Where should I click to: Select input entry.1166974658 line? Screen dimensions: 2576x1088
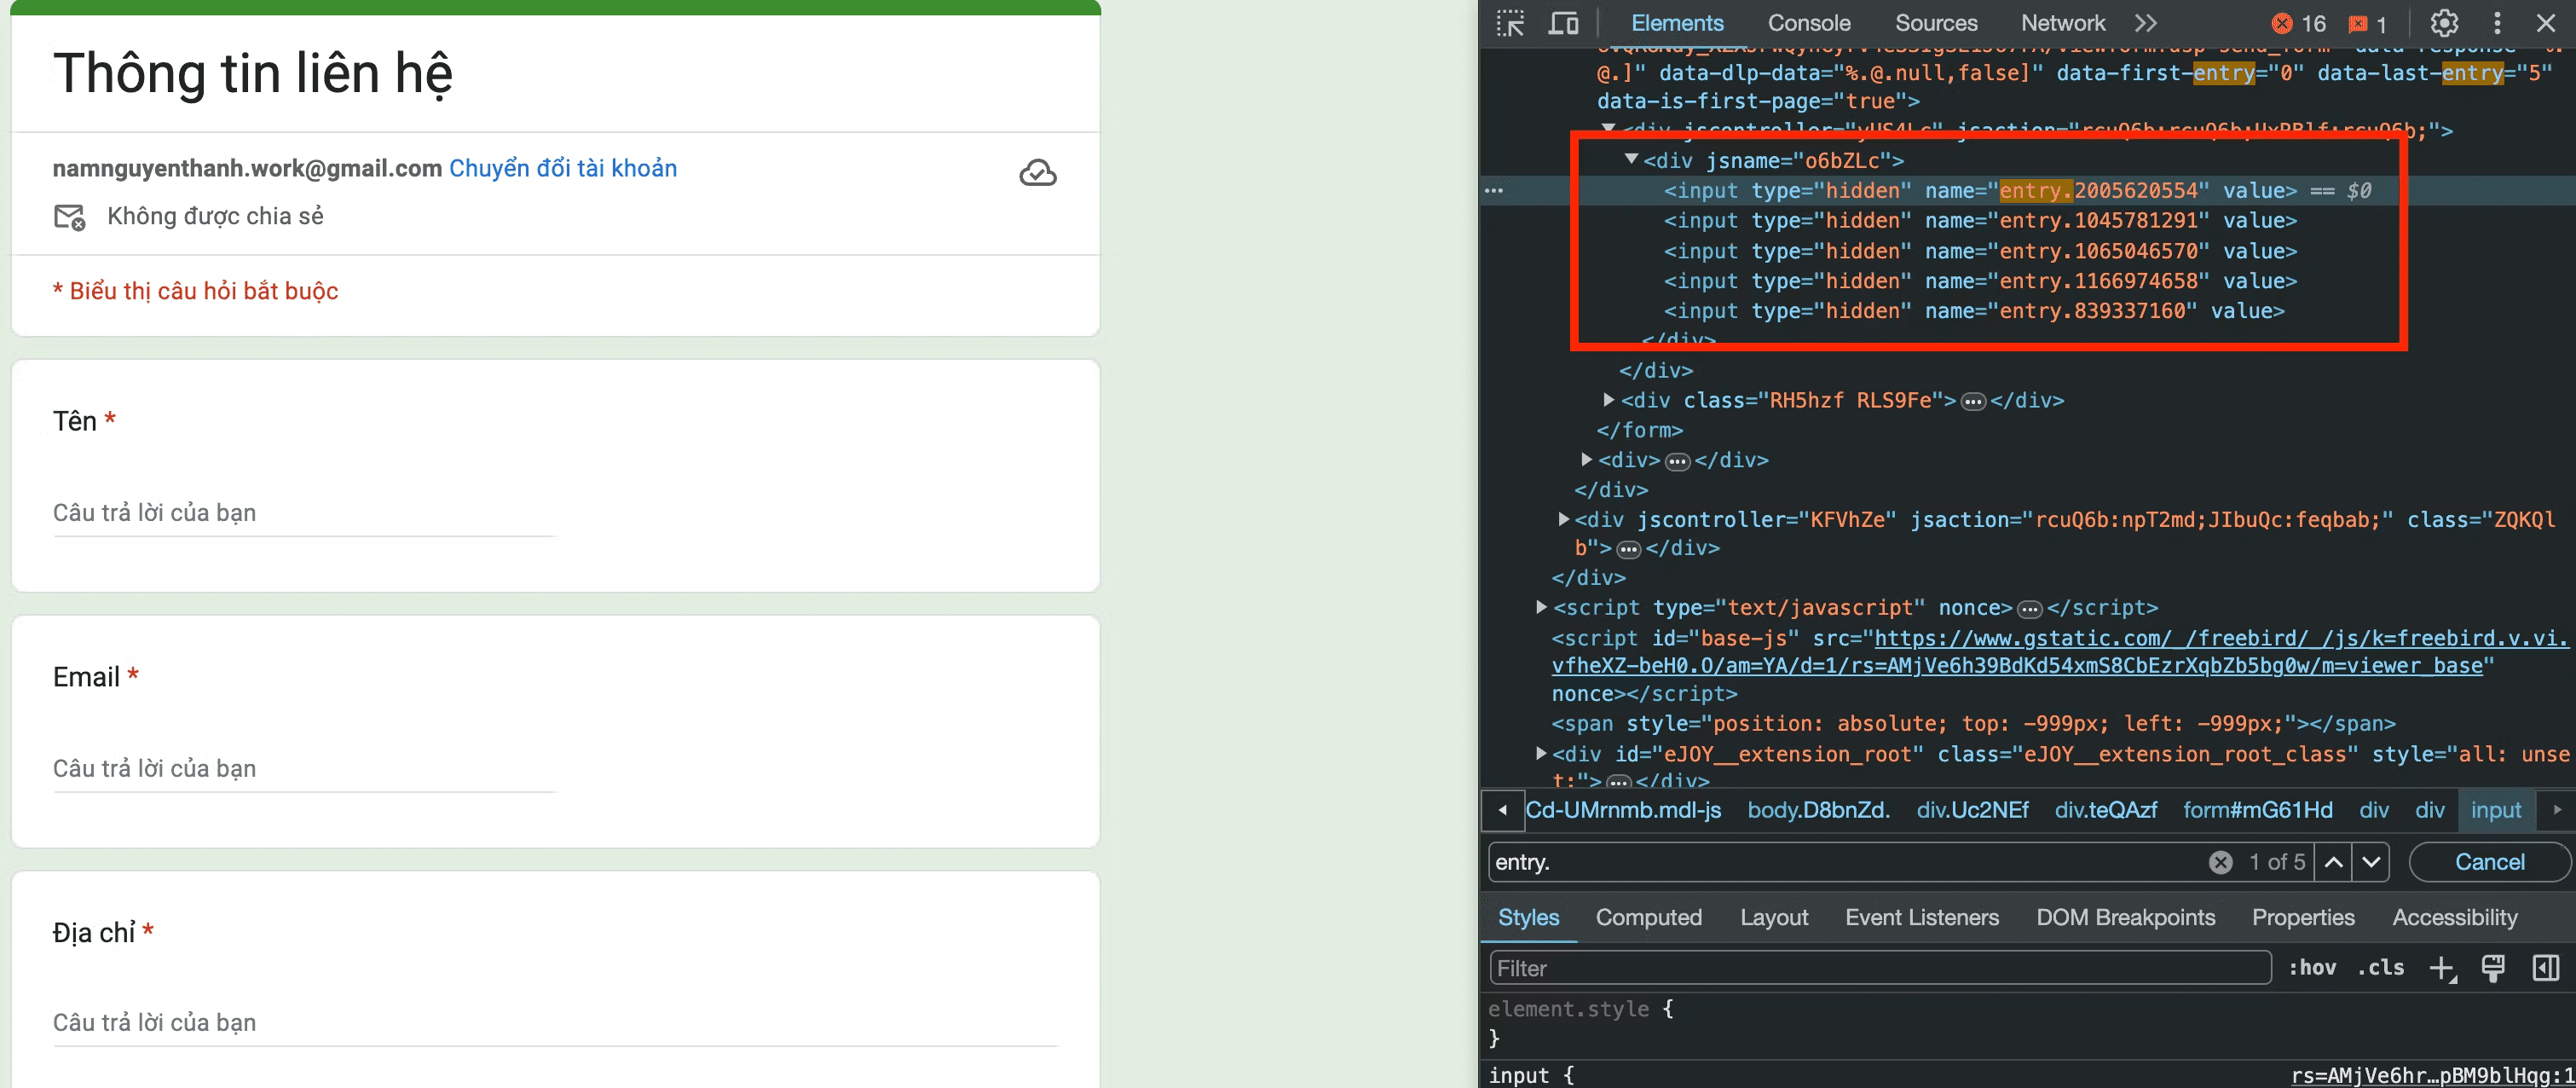click(x=1980, y=281)
